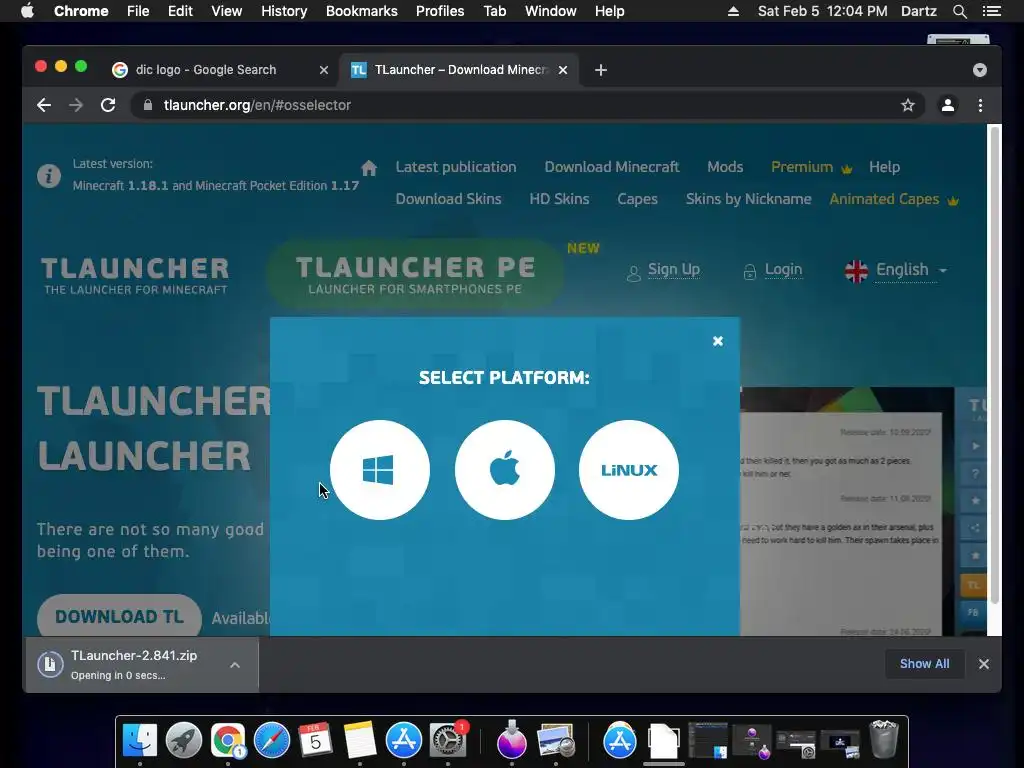This screenshot has height=768, width=1024.
Task: Open the Chrome menu in the menu bar
Action: click(81, 11)
